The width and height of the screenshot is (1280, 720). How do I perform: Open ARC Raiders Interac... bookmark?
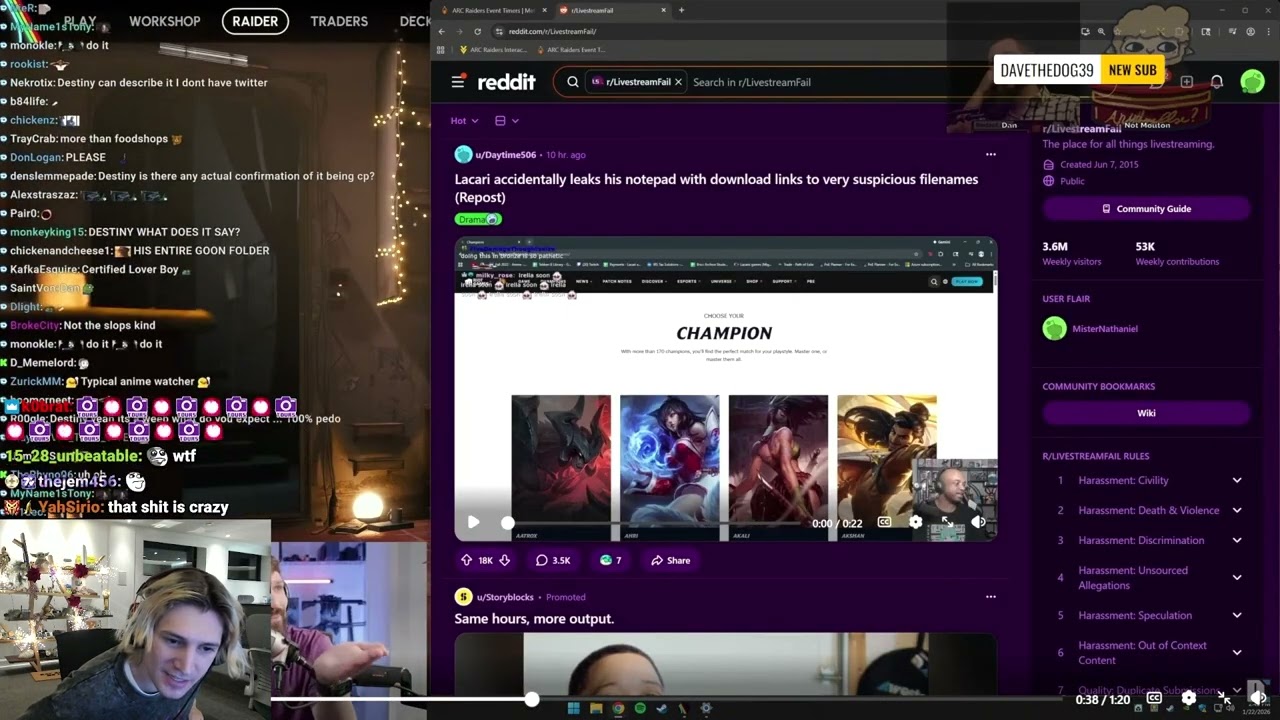point(493,49)
